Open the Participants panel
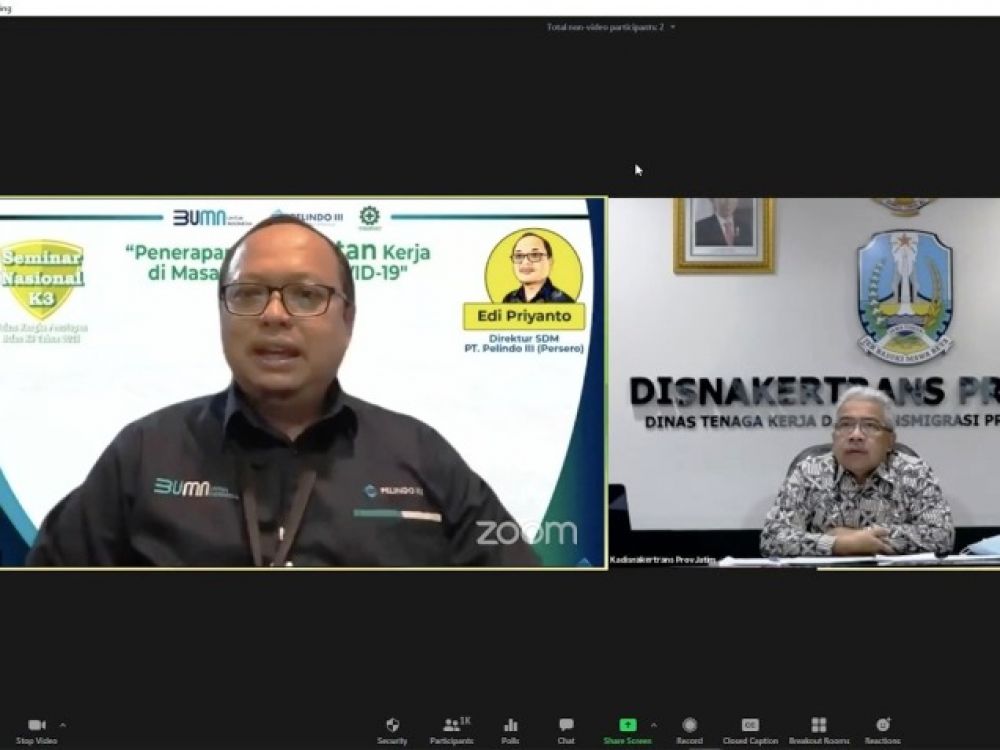 (451, 725)
